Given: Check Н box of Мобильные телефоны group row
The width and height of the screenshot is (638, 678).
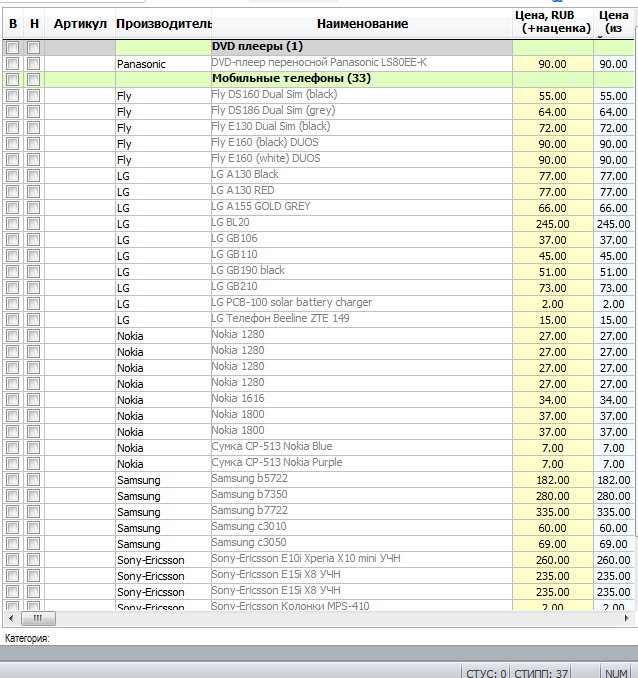Looking at the screenshot, I should coord(33,80).
